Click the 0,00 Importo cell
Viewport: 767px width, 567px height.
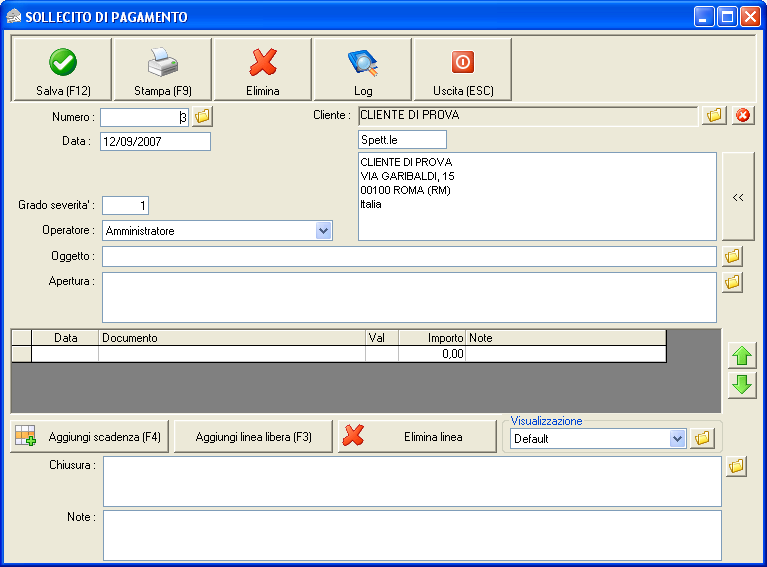click(x=432, y=354)
